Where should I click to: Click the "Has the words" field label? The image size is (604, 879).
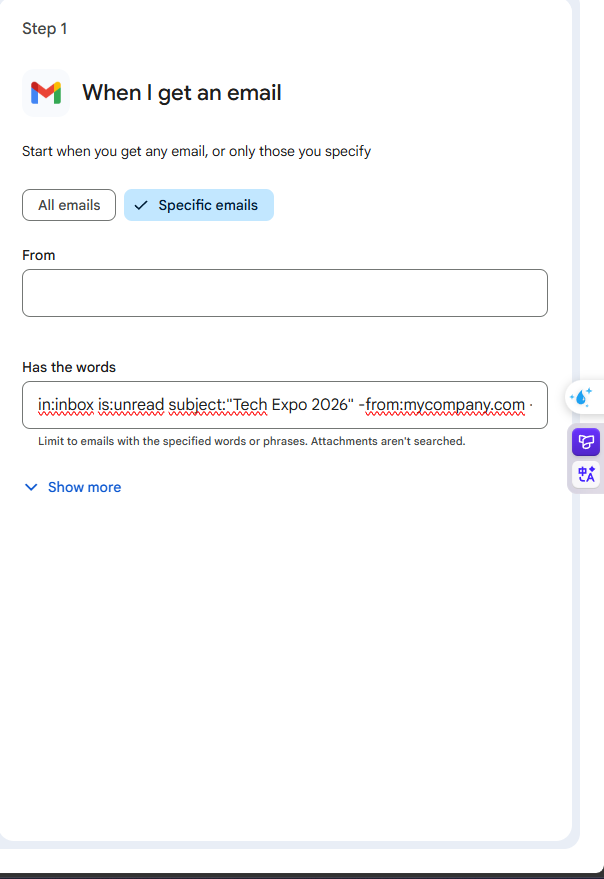coord(69,367)
